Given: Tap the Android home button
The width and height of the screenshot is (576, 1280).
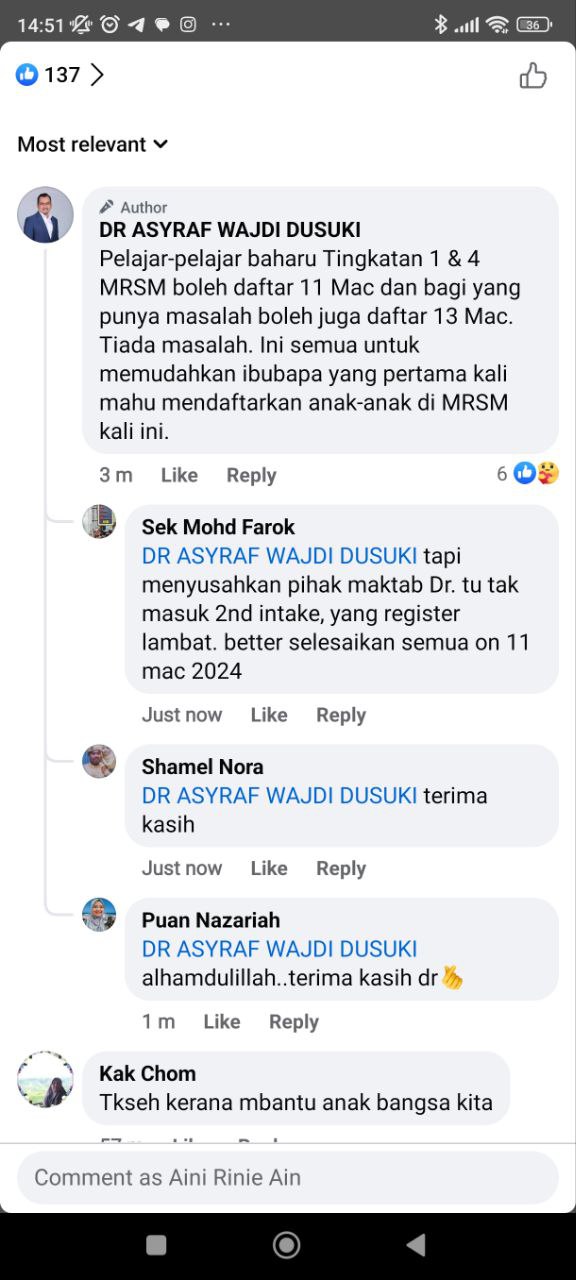Looking at the screenshot, I should [287, 1245].
